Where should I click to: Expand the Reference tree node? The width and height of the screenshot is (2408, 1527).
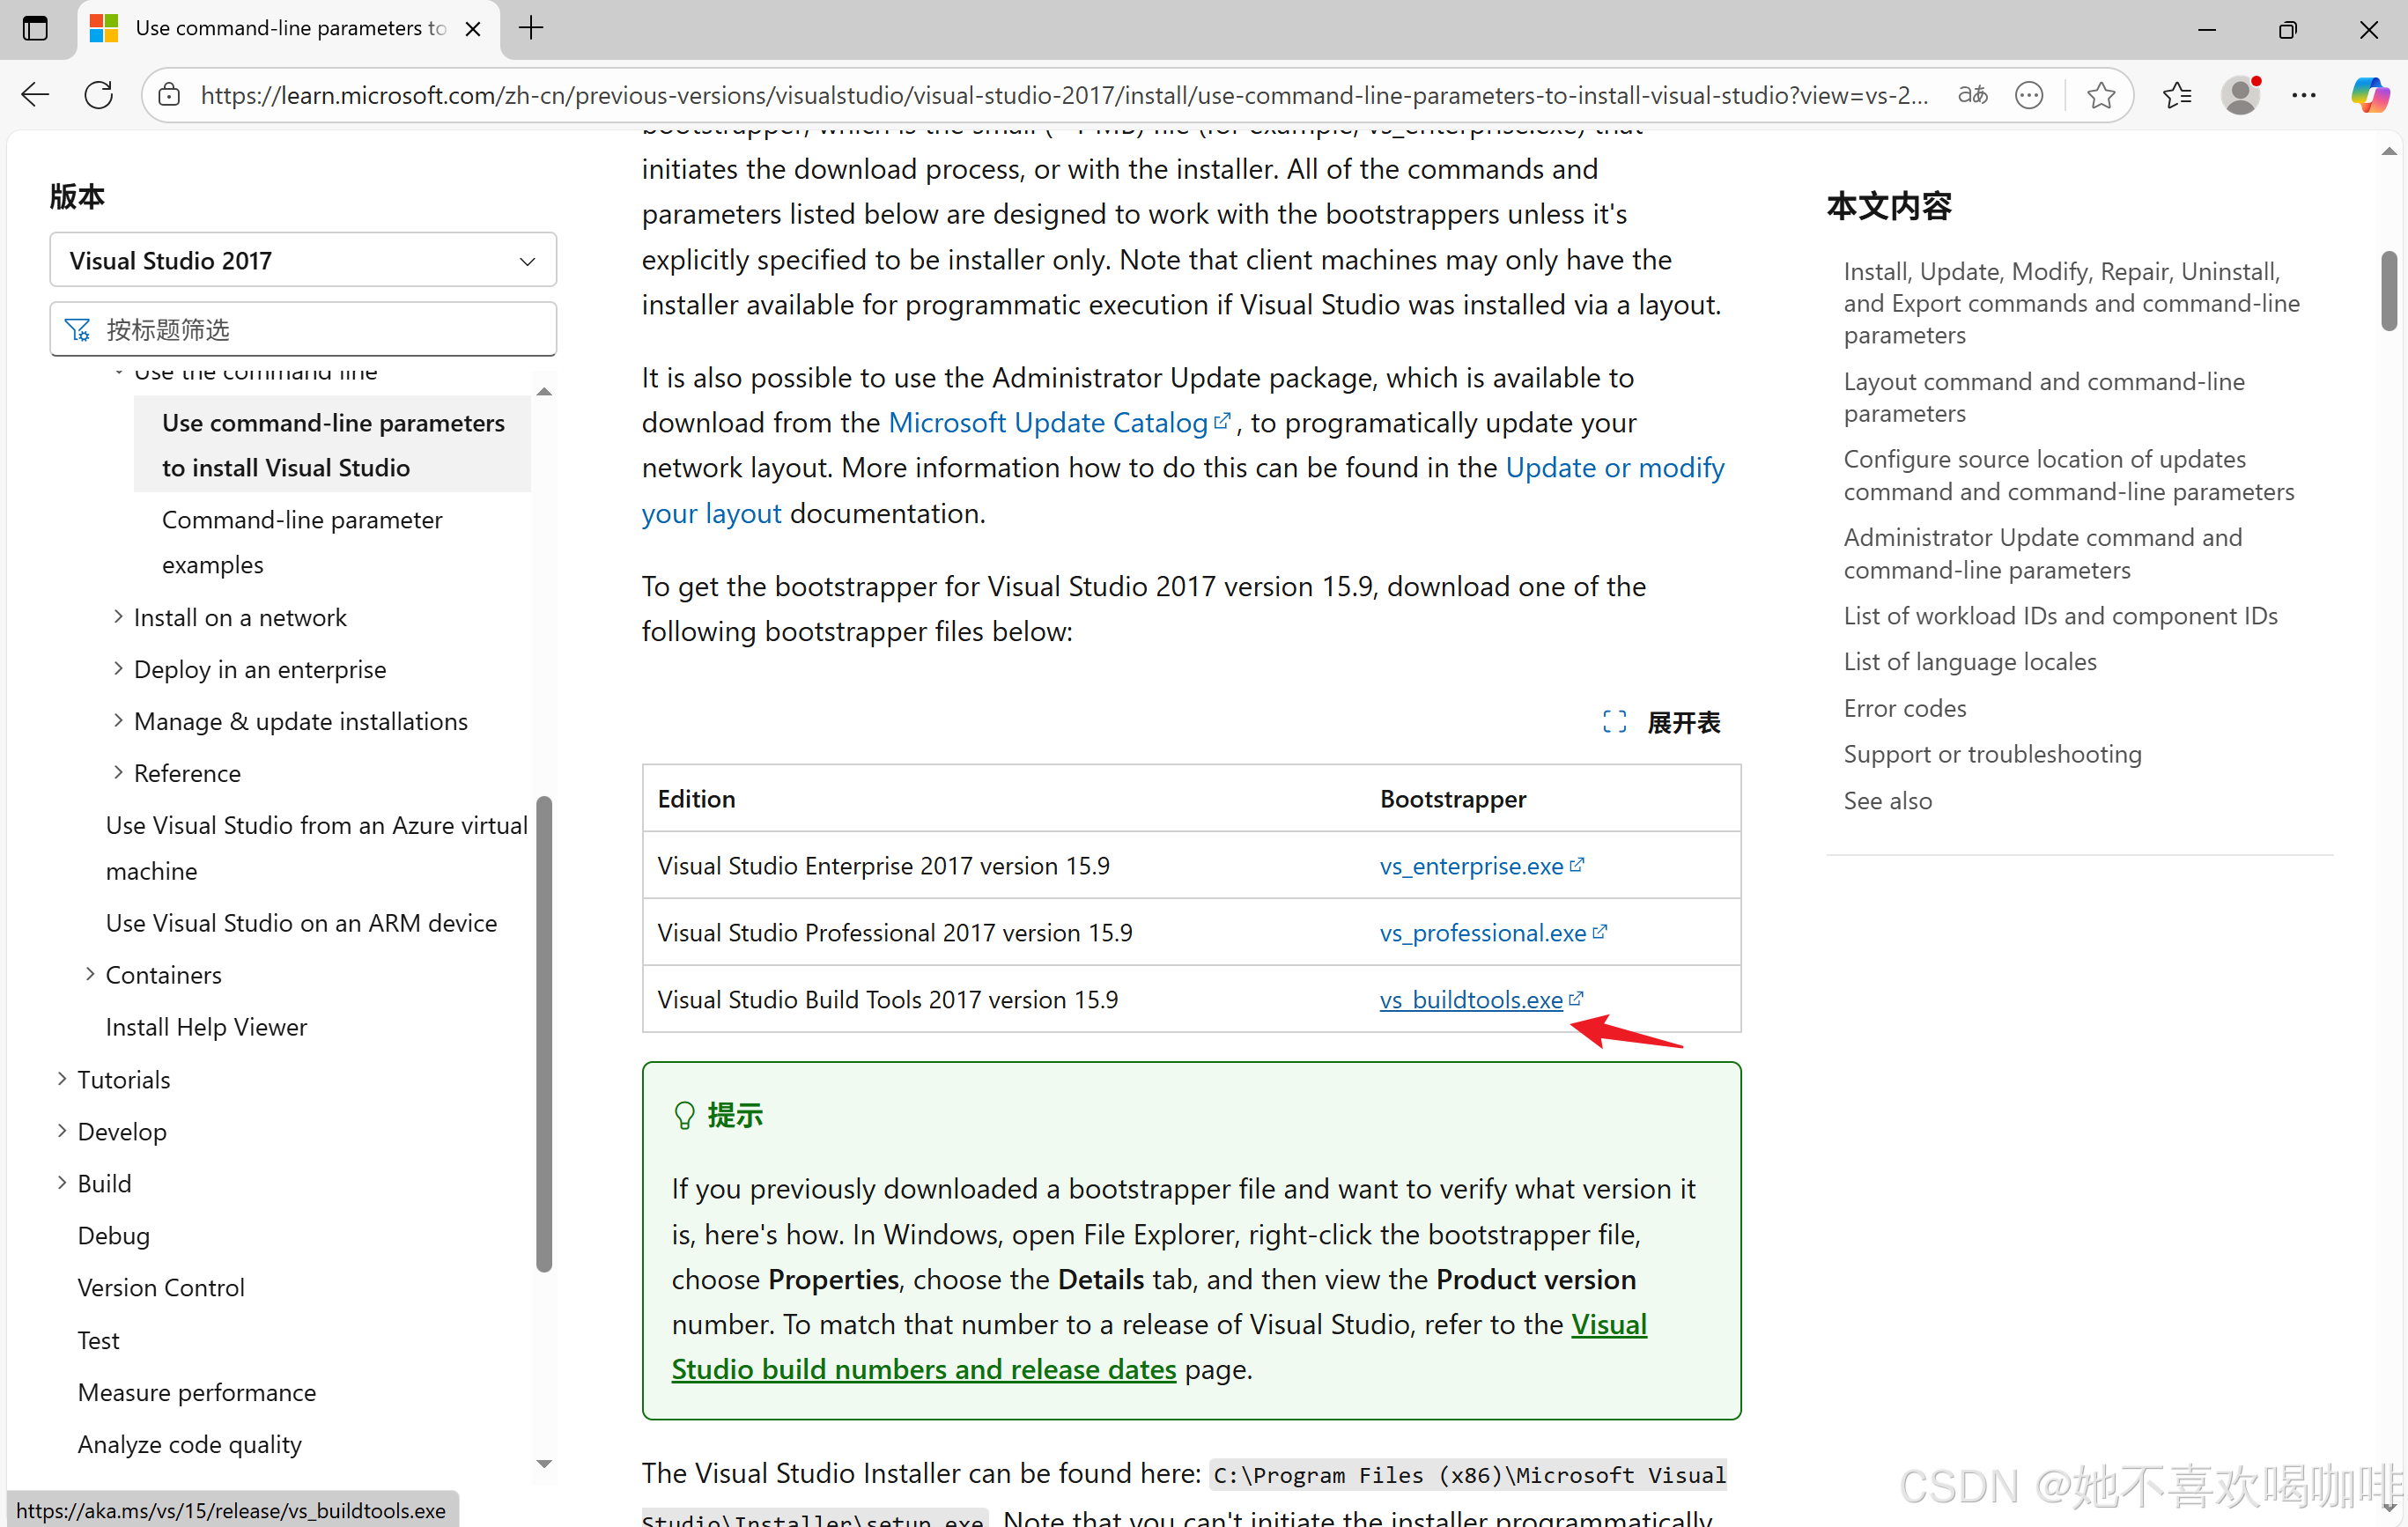(118, 772)
